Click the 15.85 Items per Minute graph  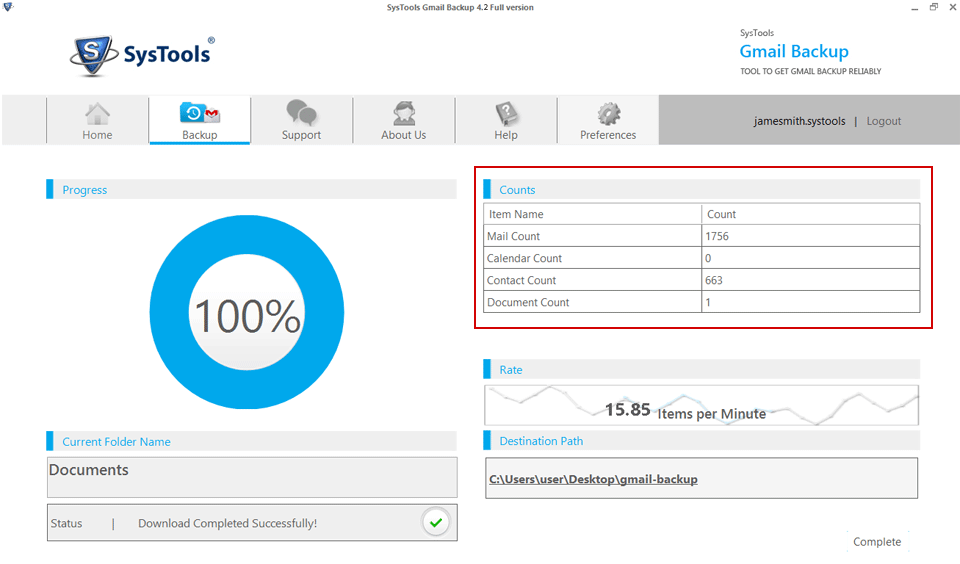point(702,405)
